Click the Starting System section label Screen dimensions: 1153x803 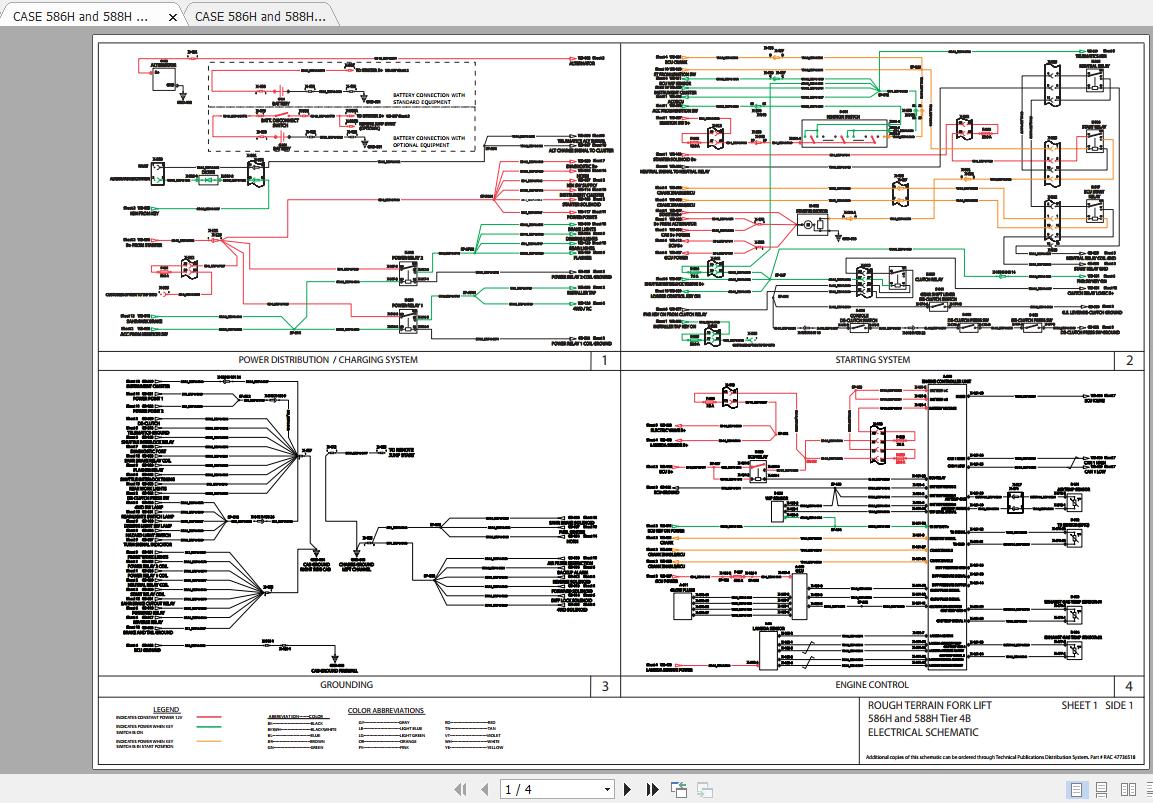pyautogui.click(x=872, y=360)
